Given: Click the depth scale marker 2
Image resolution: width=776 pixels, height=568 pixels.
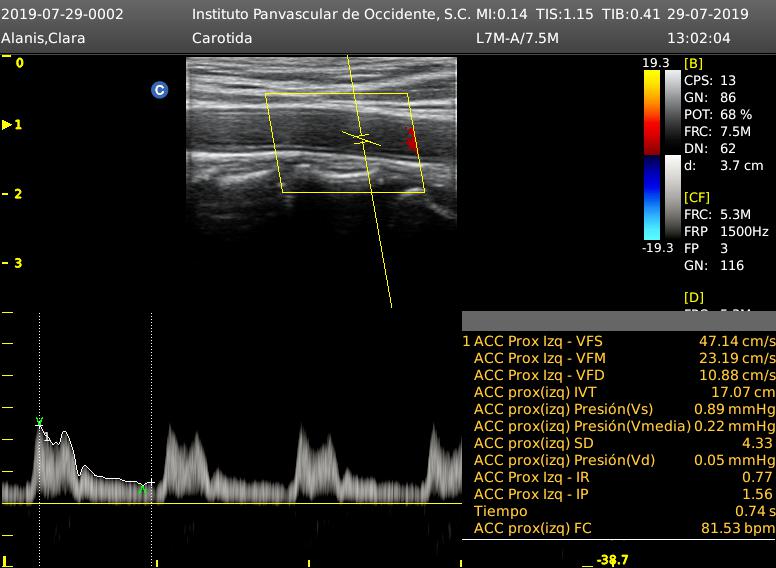Looking at the screenshot, I should point(18,194).
